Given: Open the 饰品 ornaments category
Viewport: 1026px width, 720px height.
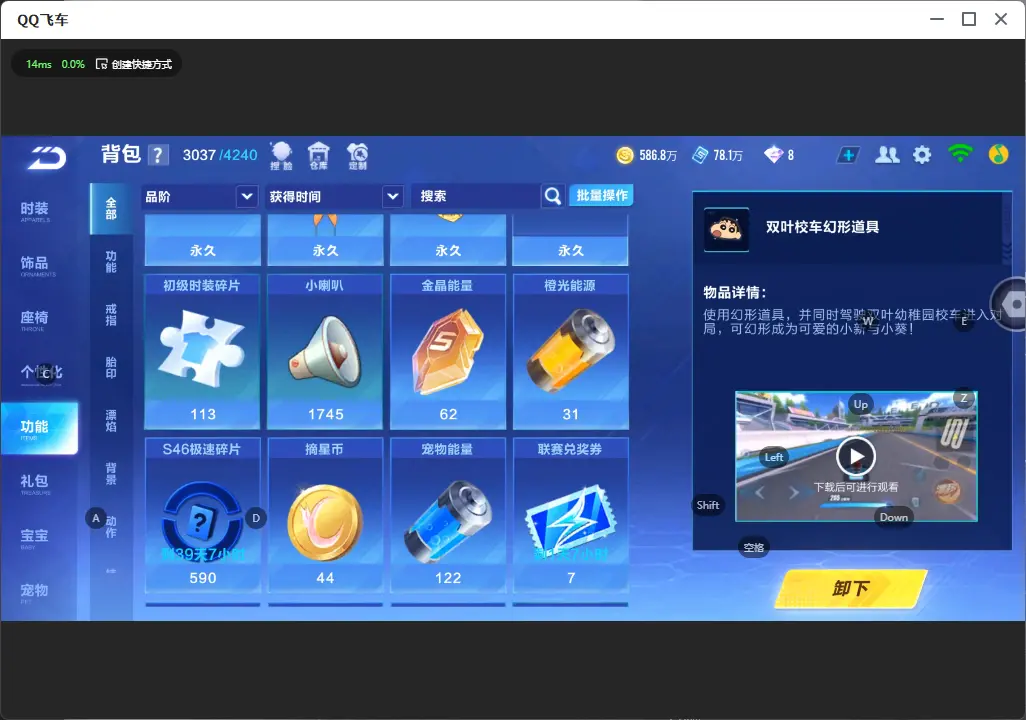Looking at the screenshot, I should pyautogui.click(x=35, y=265).
